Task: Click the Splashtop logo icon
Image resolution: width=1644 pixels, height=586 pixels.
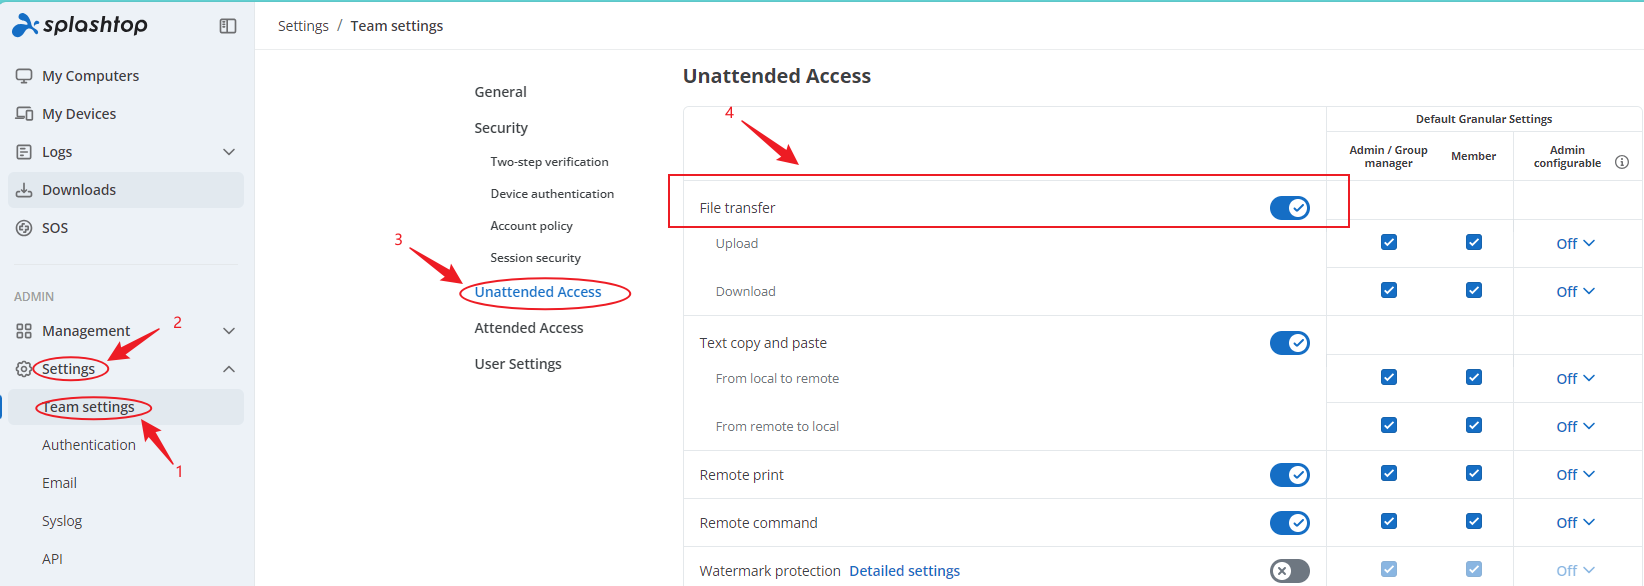Action: (25, 26)
